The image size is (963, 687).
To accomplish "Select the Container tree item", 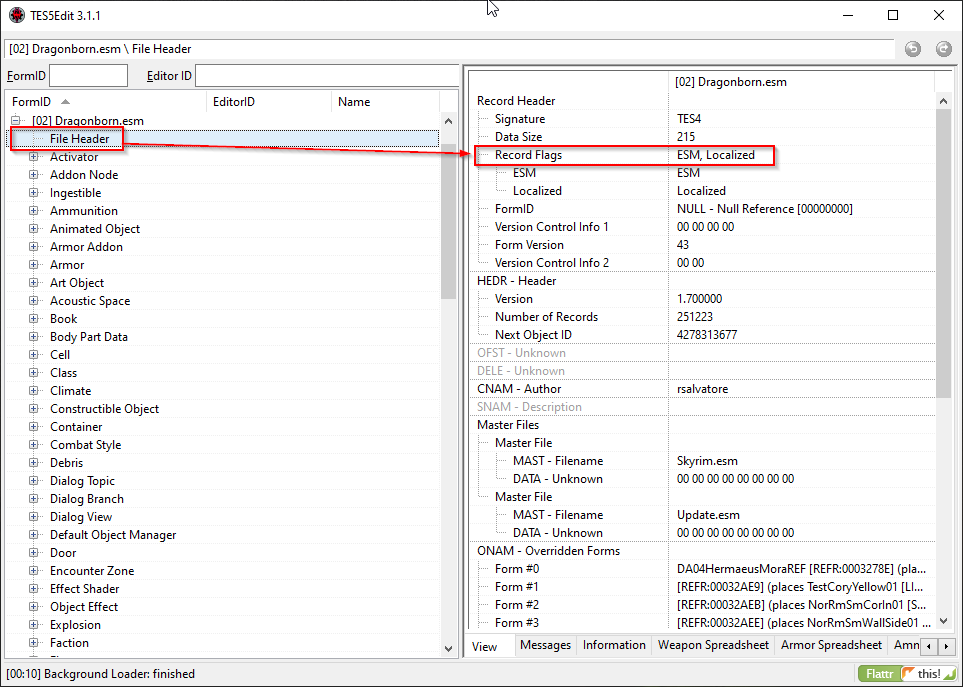I will pos(76,427).
